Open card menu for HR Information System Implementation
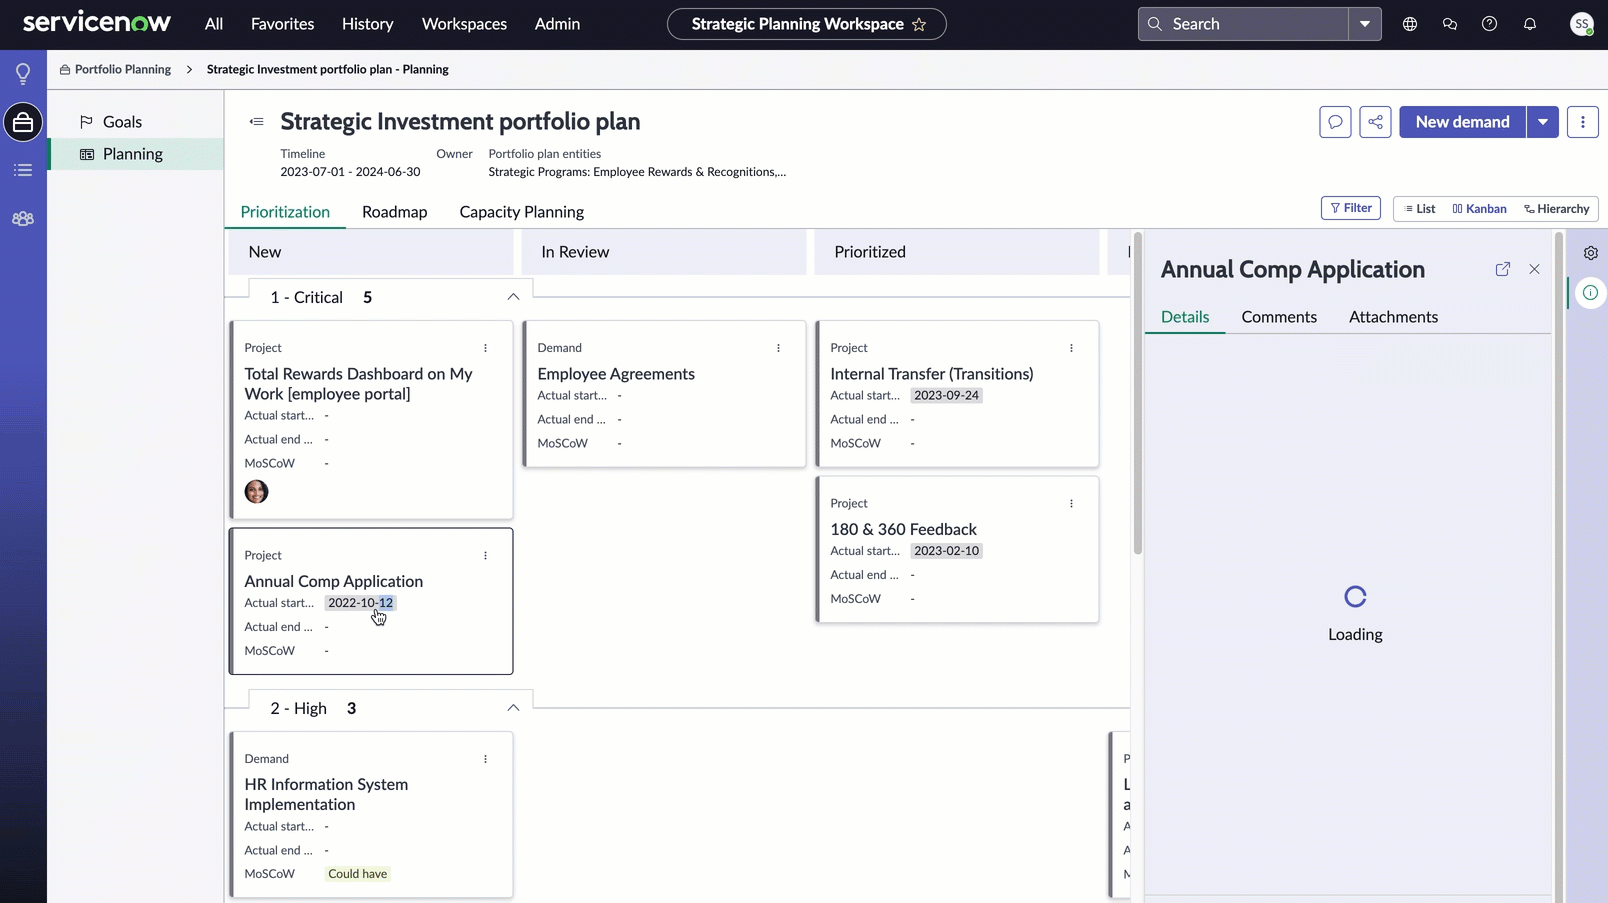 [x=486, y=759]
